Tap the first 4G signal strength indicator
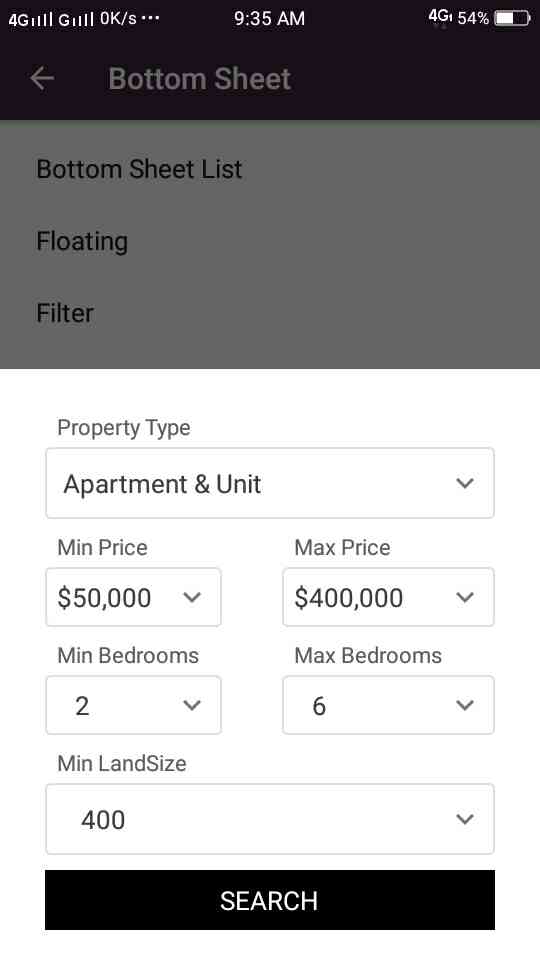This screenshot has width=540, height=960. tap(30, 19)
